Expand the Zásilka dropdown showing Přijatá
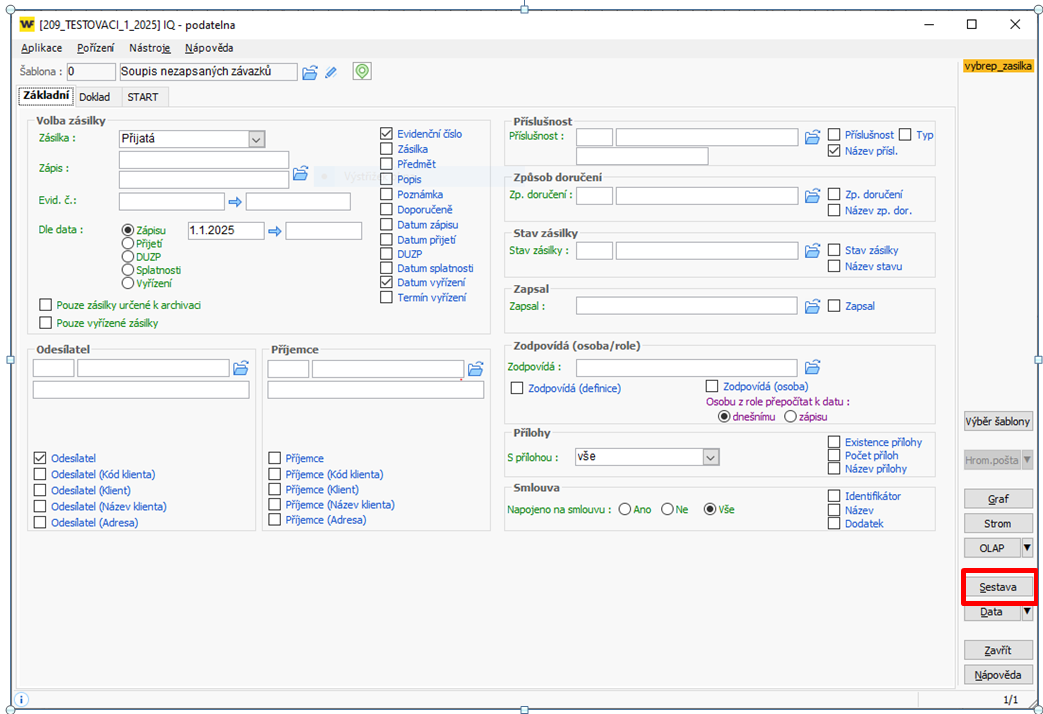This screenshot has width=1043, height=714. pos(257,139)
